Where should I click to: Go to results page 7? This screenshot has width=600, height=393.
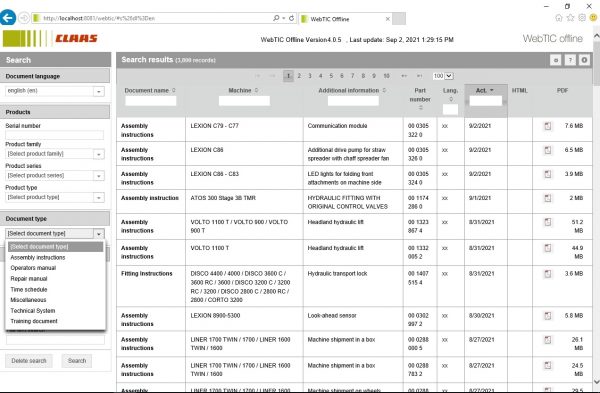coord(352,76)
